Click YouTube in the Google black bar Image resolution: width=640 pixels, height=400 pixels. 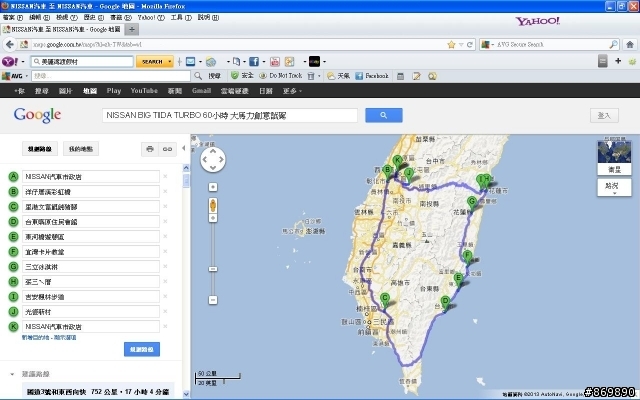pos(144,91)
